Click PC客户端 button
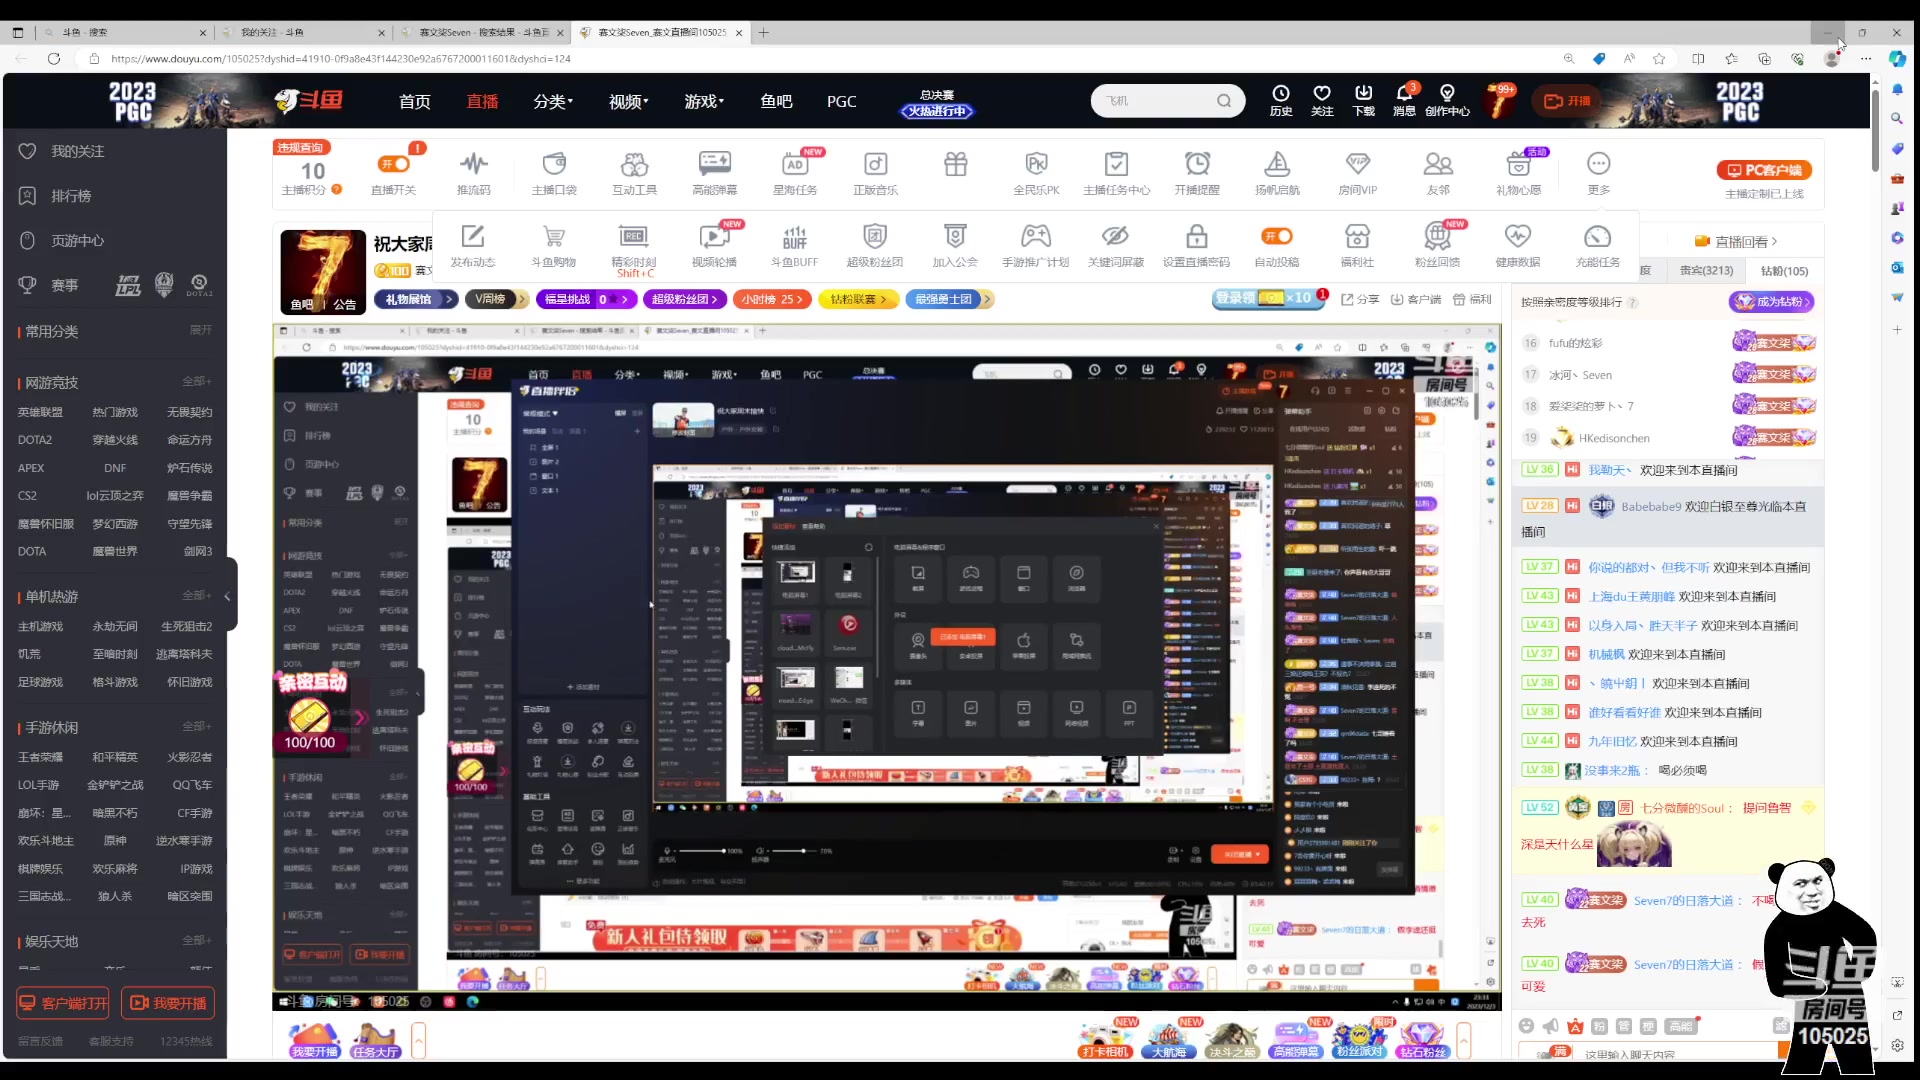 click(1764, 170)
